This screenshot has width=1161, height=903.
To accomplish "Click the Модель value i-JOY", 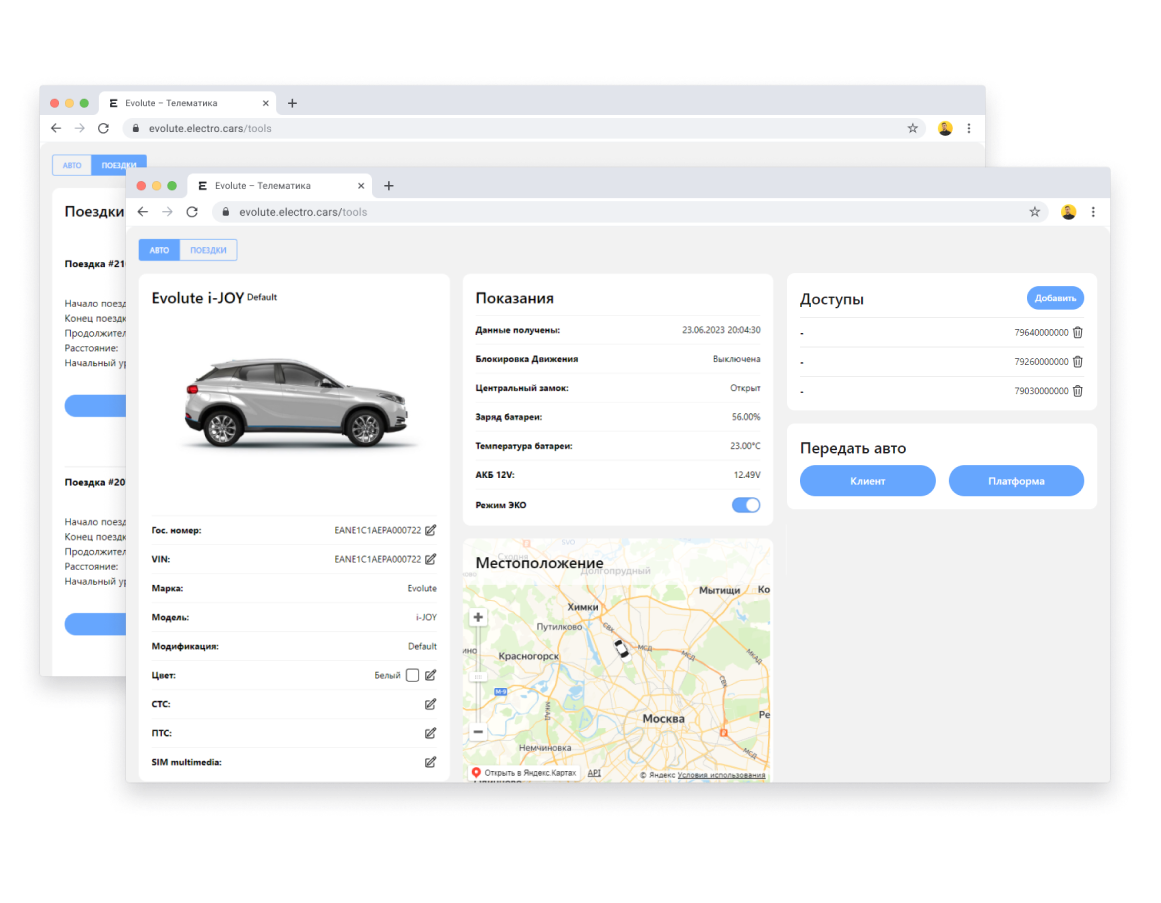I will 426,617.
